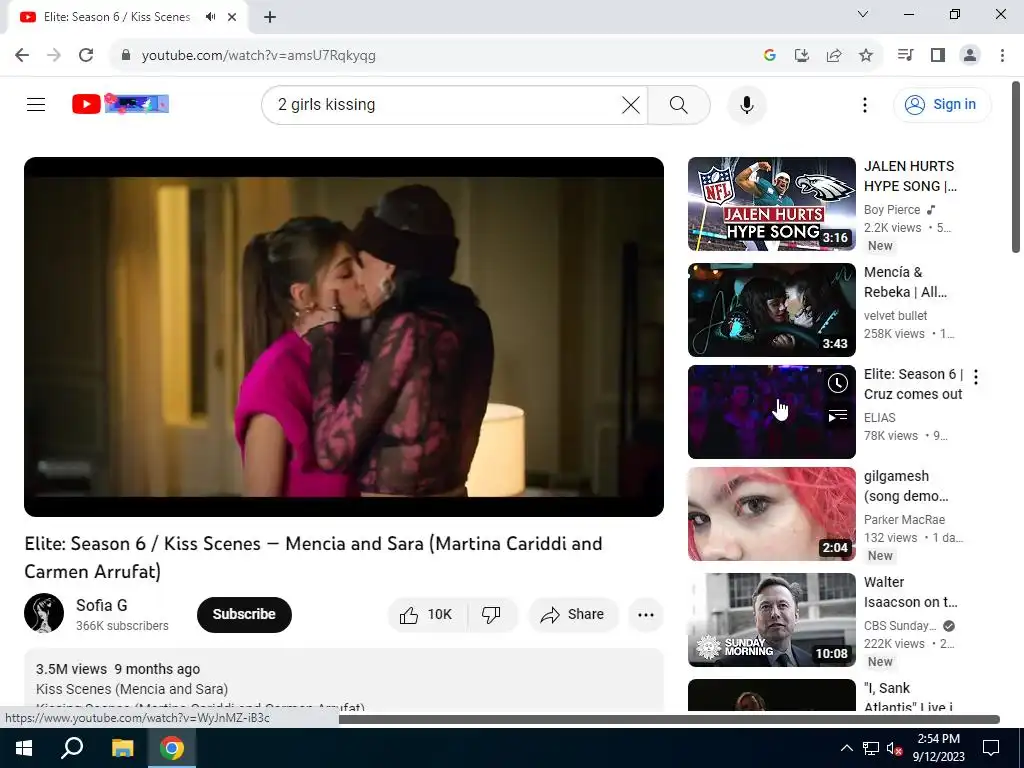Viewport: 1024px width, 768px height.
Task: Click the browser back arrow
Action: click(22, 56)
